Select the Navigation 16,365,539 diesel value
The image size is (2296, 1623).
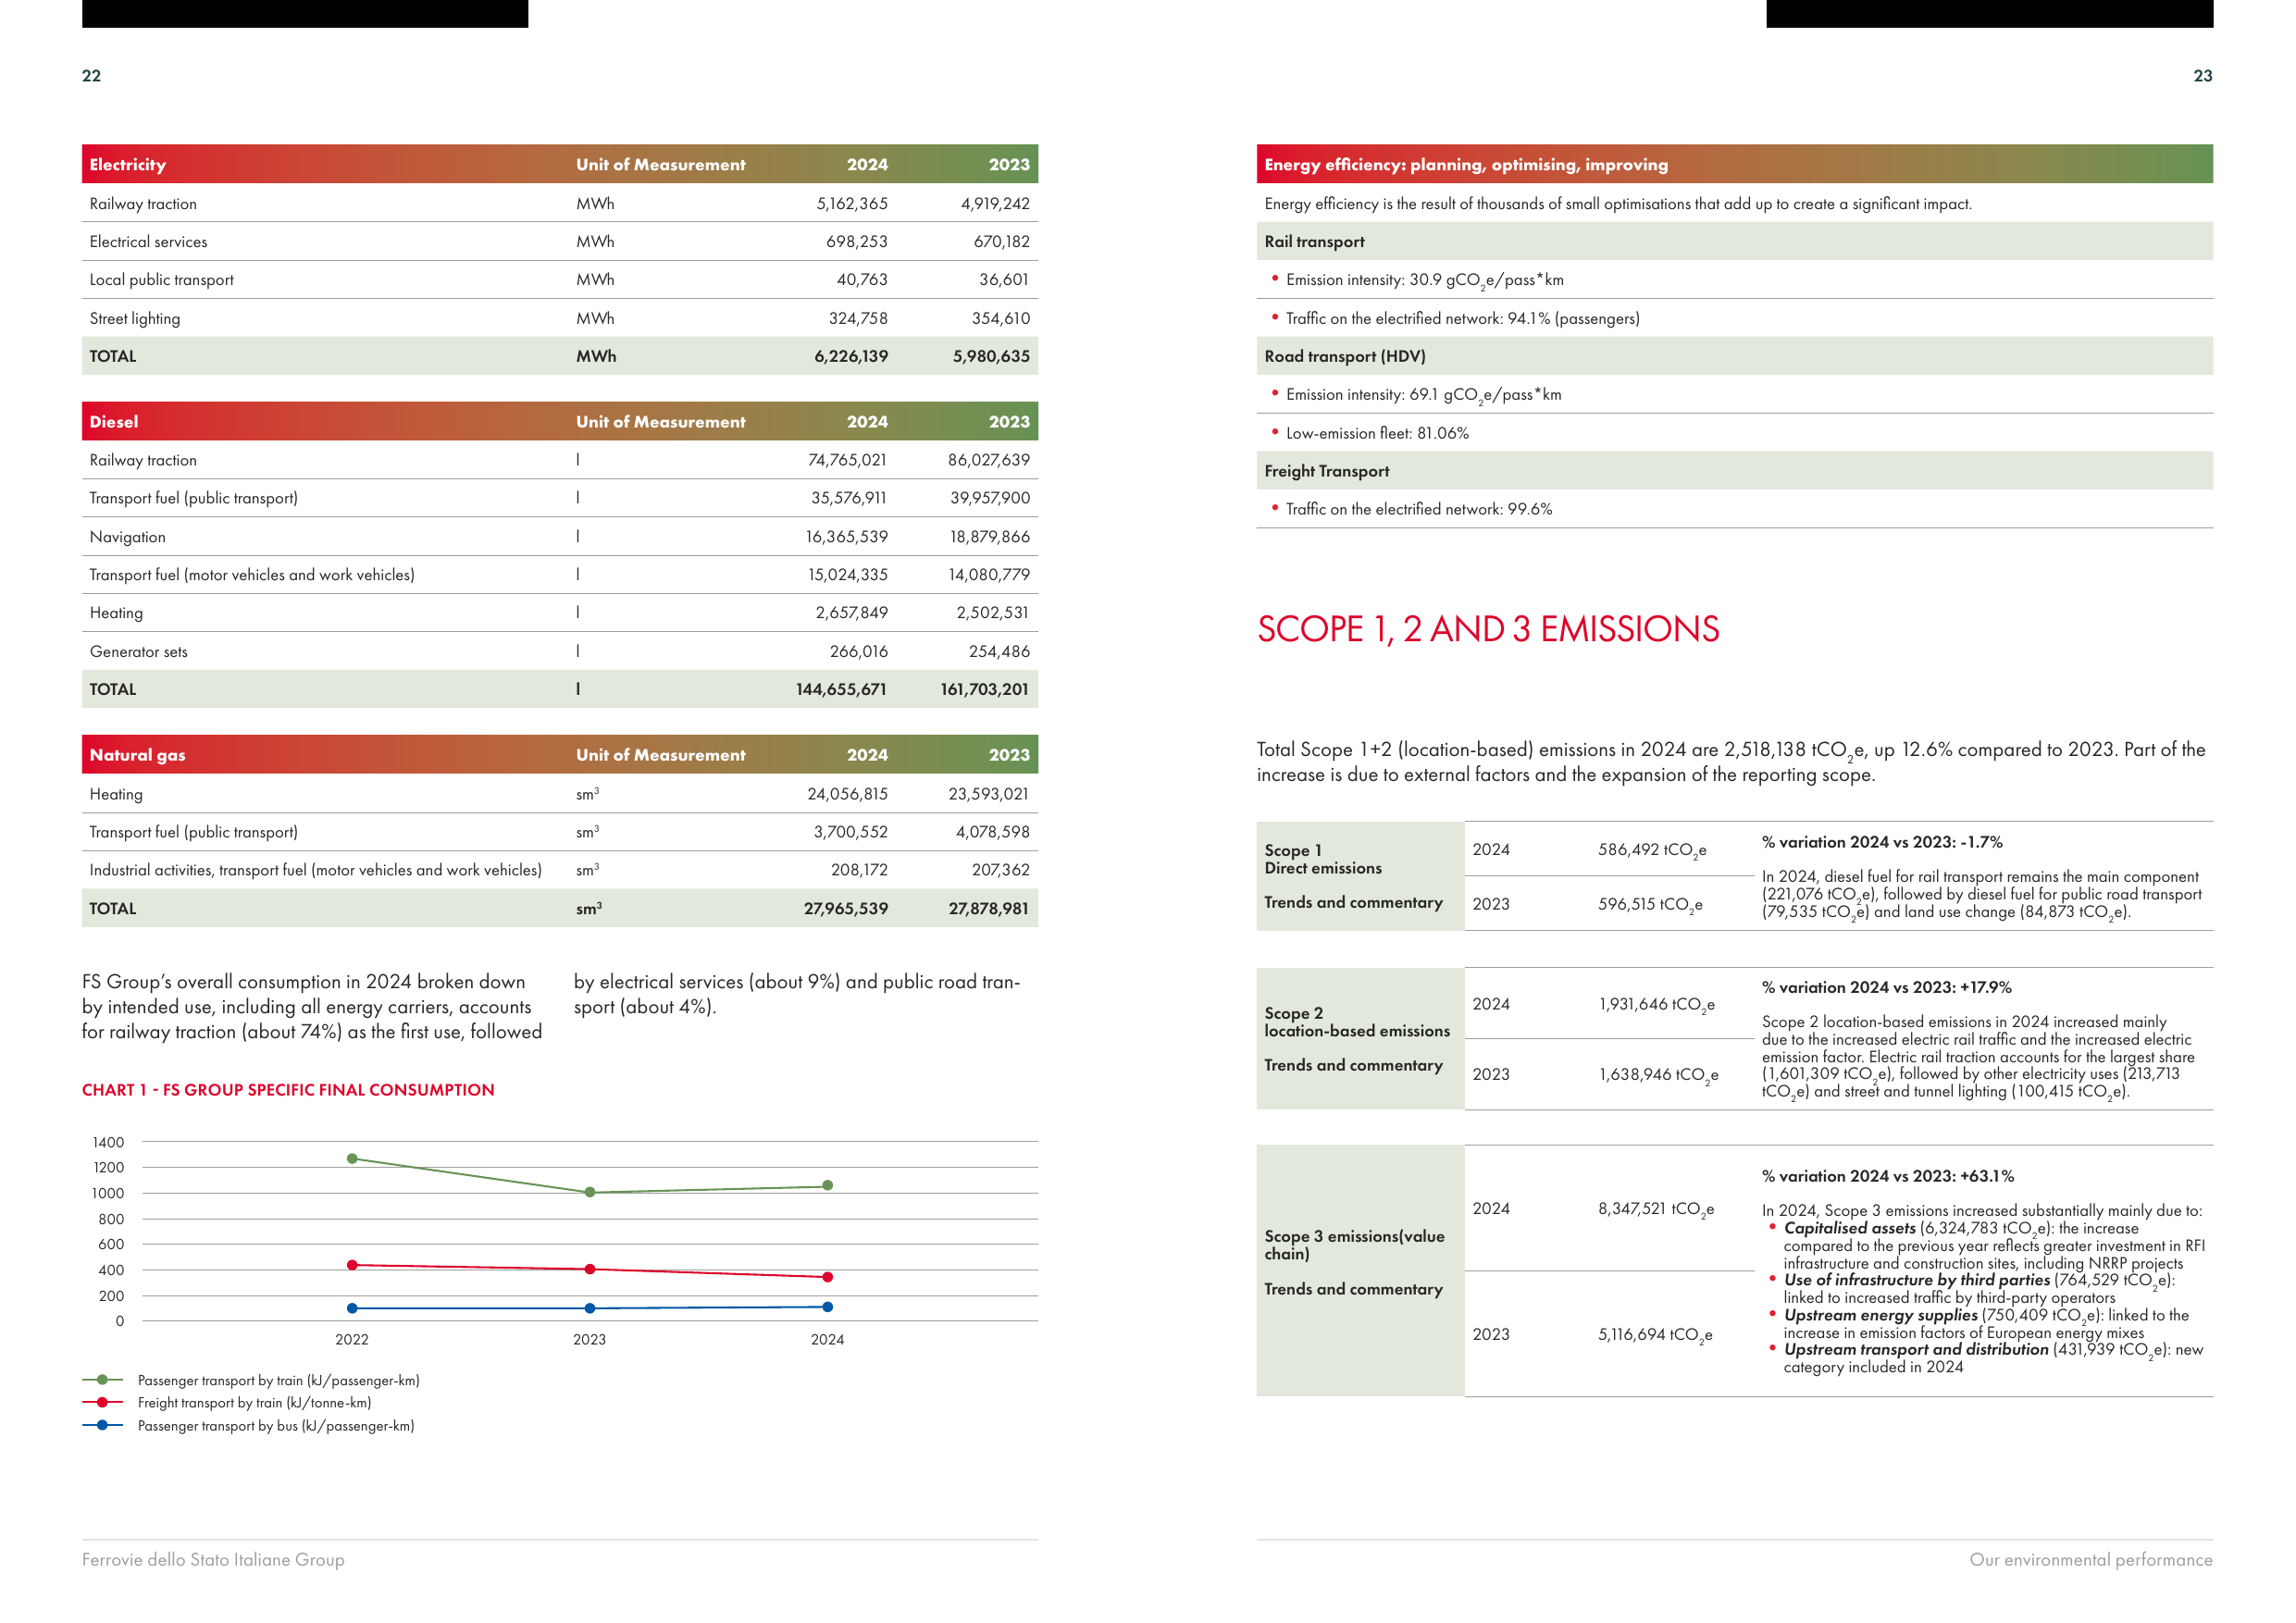pos(846,536)
